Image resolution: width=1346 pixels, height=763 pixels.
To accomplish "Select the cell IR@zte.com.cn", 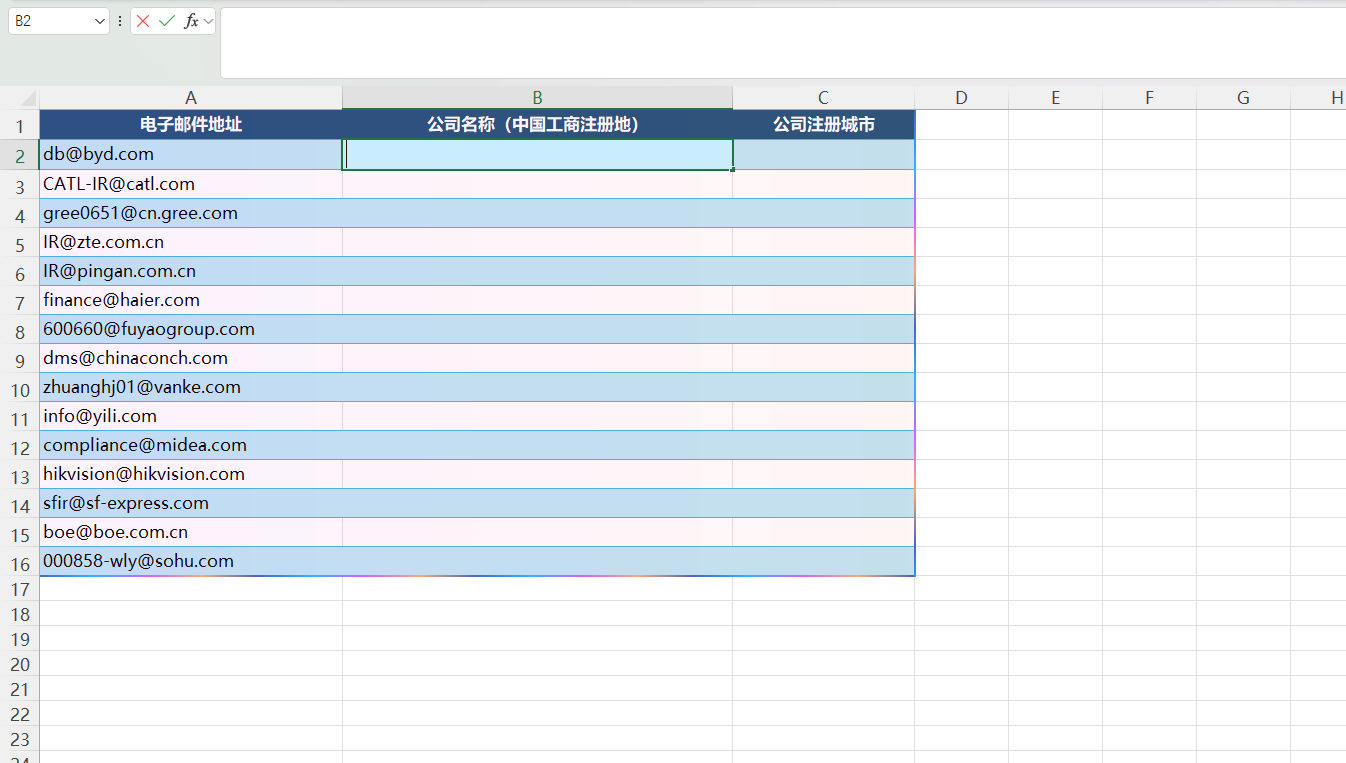I will [x=191, y=242].
